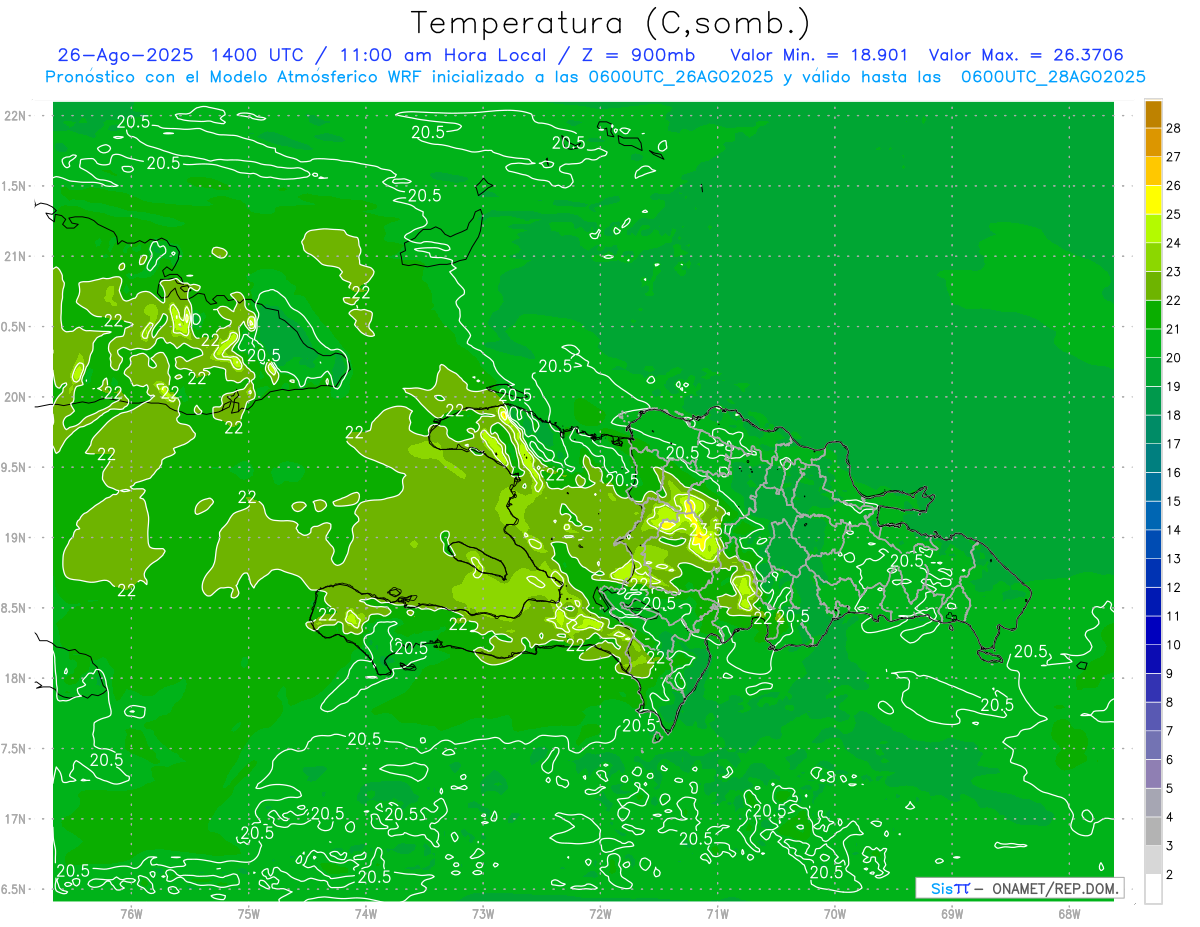Pick the gray swatch between 3 and 4
This screenshot has height=927, width=1200.
click(1153, 831)
